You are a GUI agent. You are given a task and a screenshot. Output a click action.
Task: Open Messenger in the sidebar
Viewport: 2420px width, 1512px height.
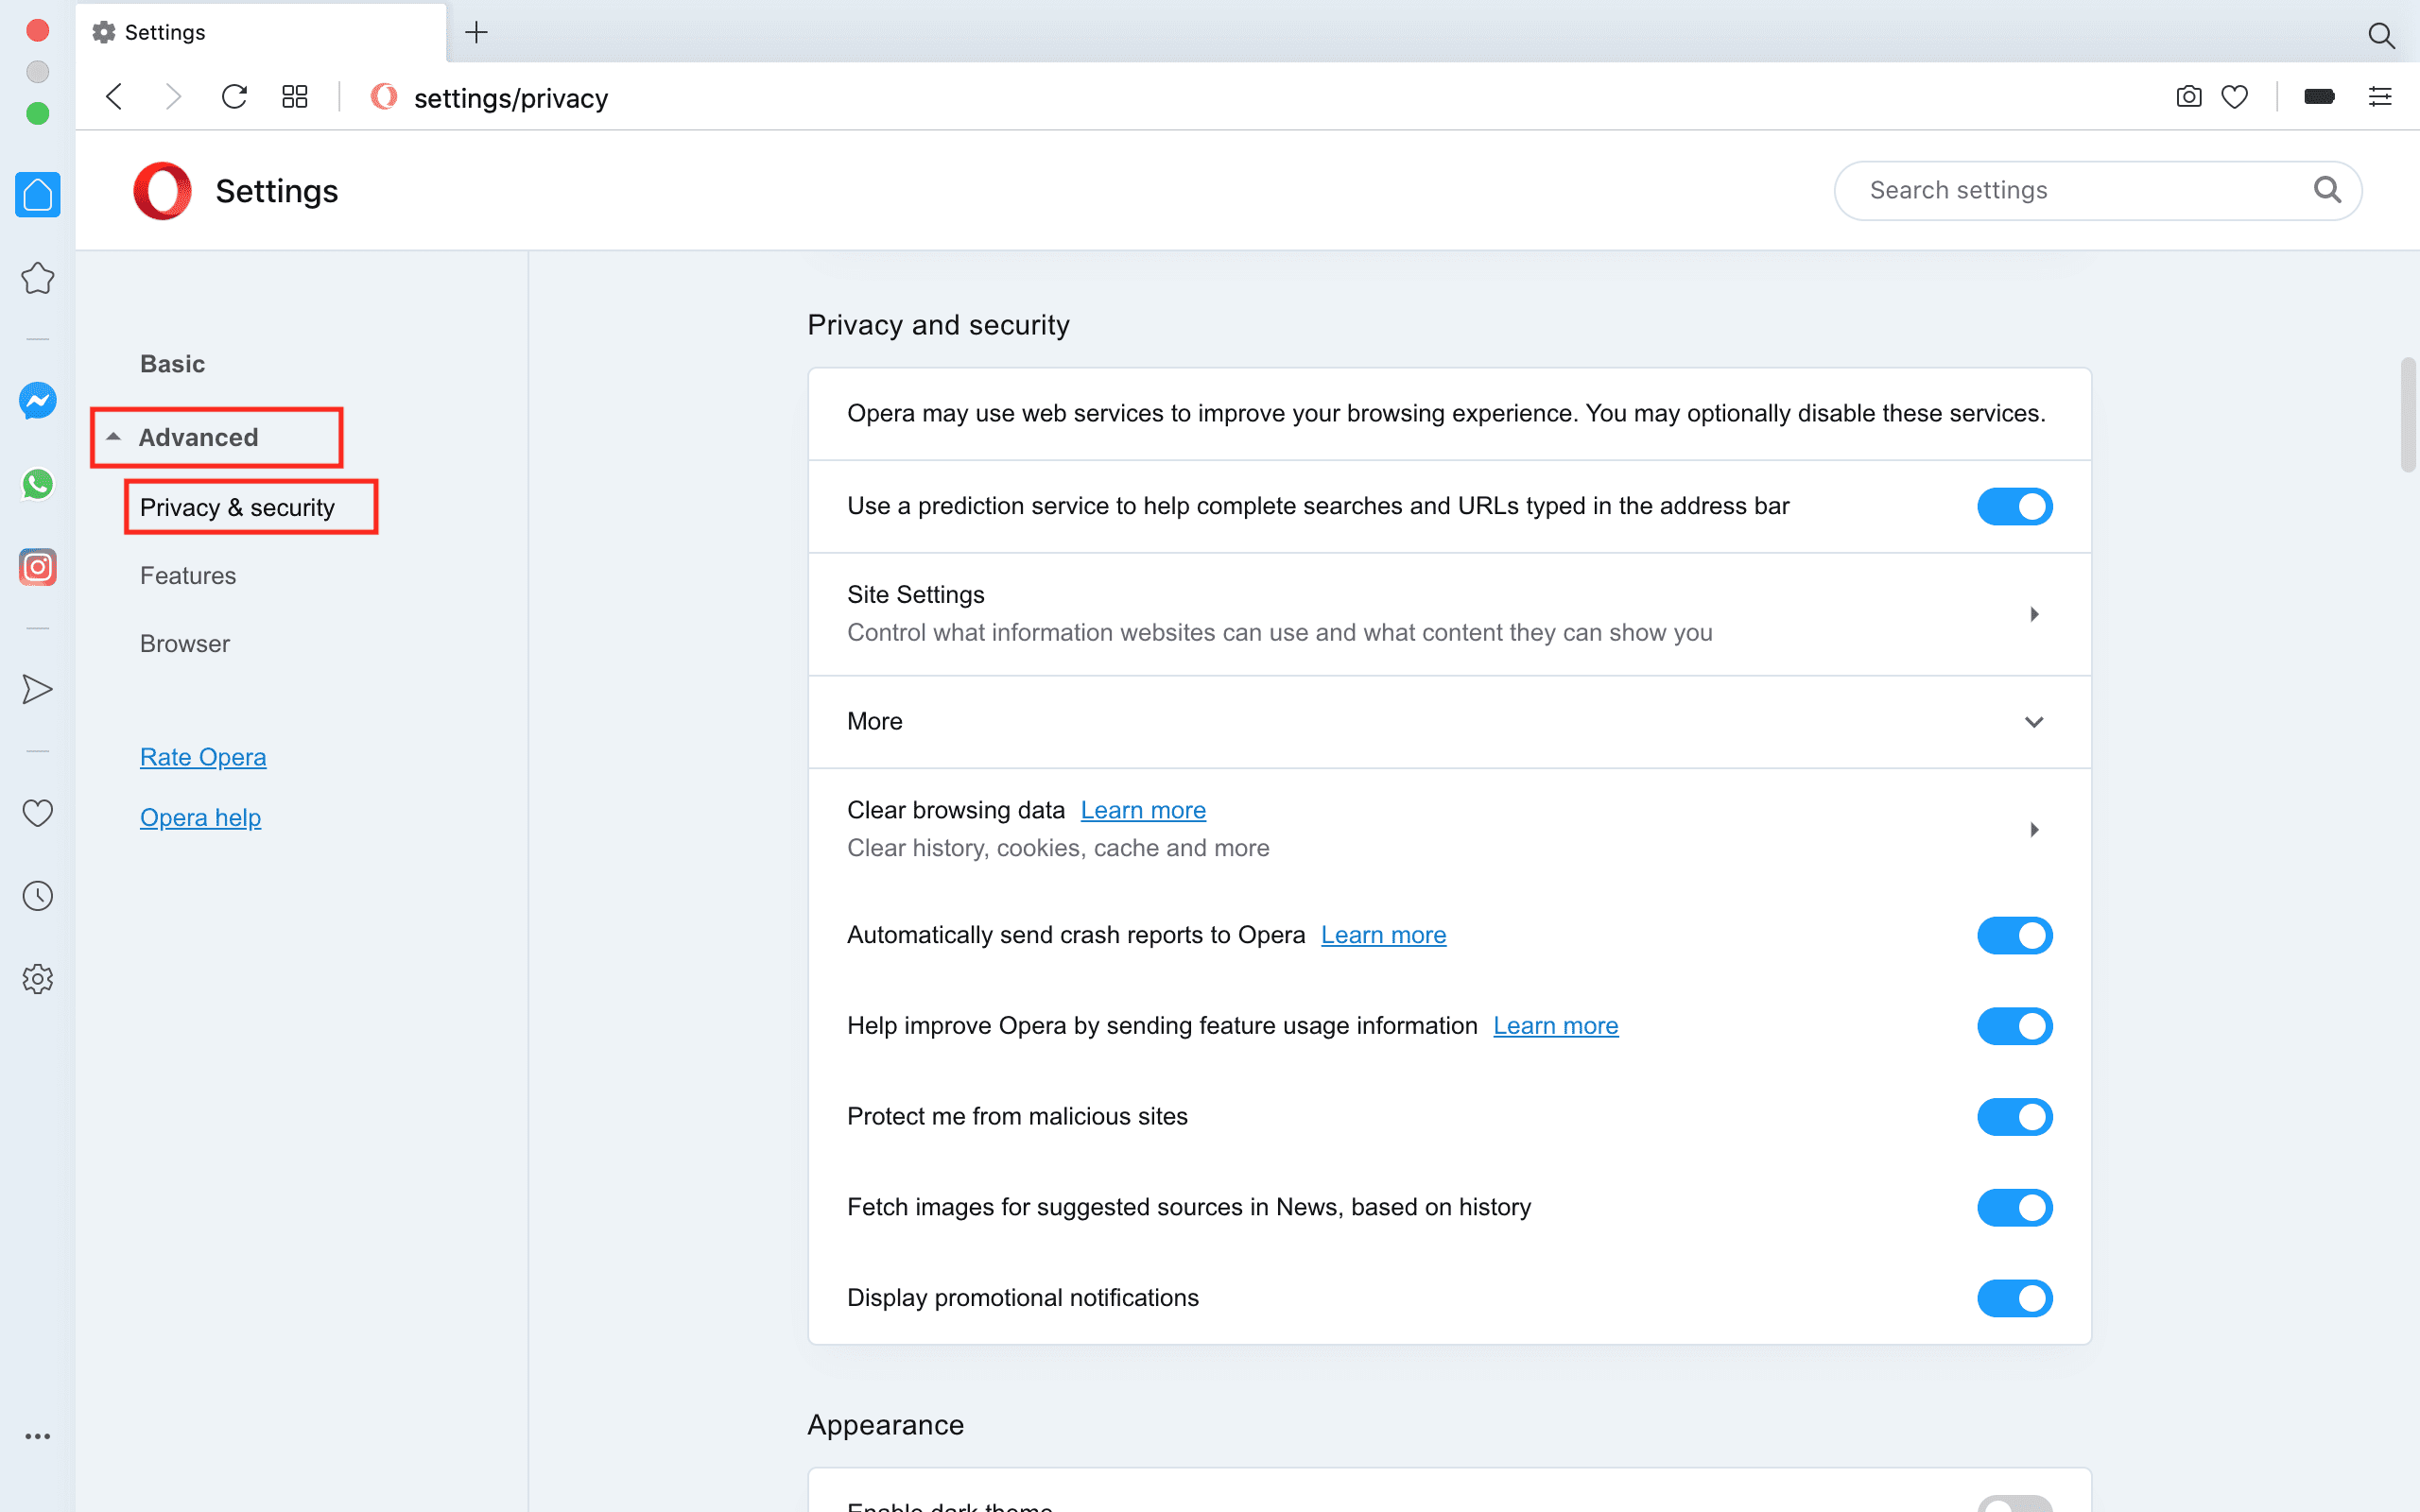(38, 401)
